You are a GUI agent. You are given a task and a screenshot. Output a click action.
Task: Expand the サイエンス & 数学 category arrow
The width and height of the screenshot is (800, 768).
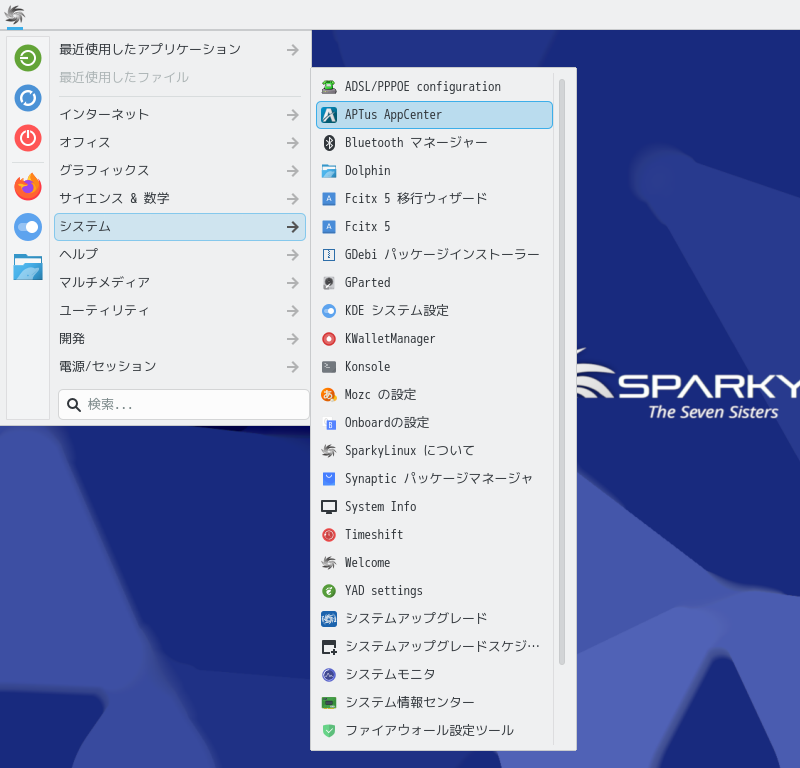click(292, 199)
